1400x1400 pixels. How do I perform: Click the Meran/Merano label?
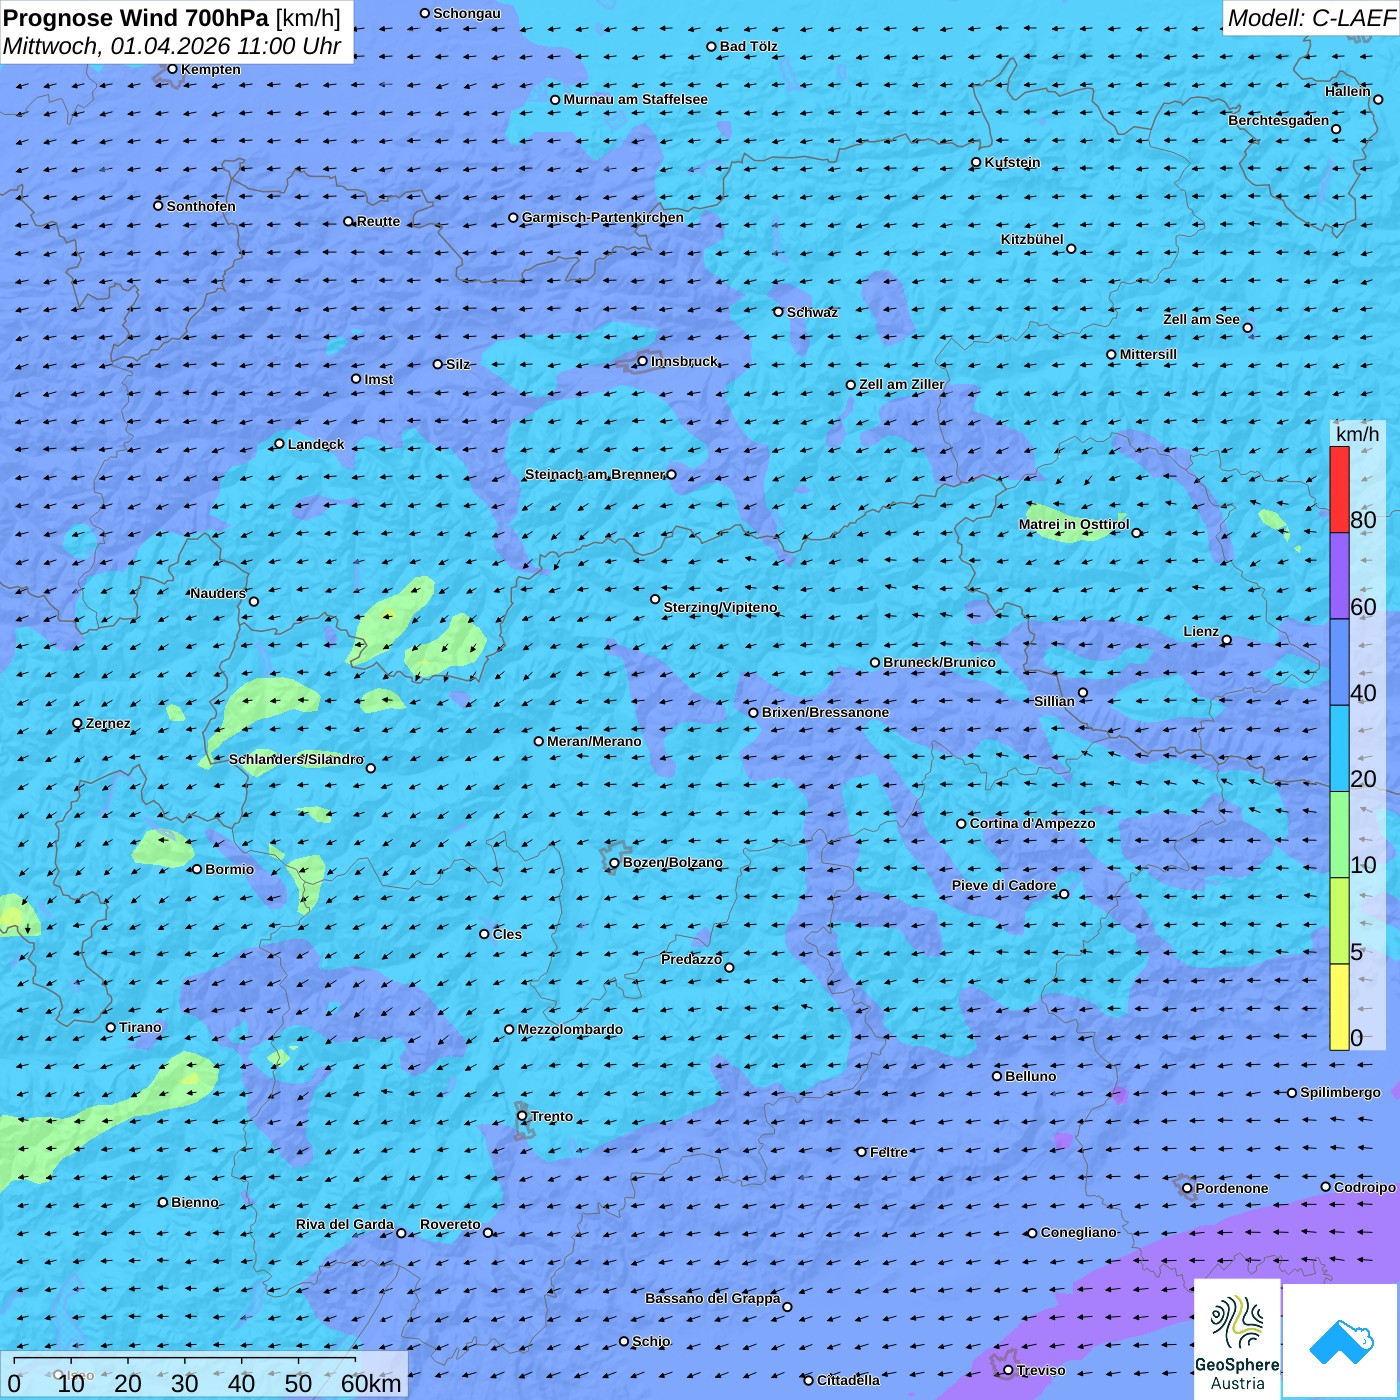(594, 741)
